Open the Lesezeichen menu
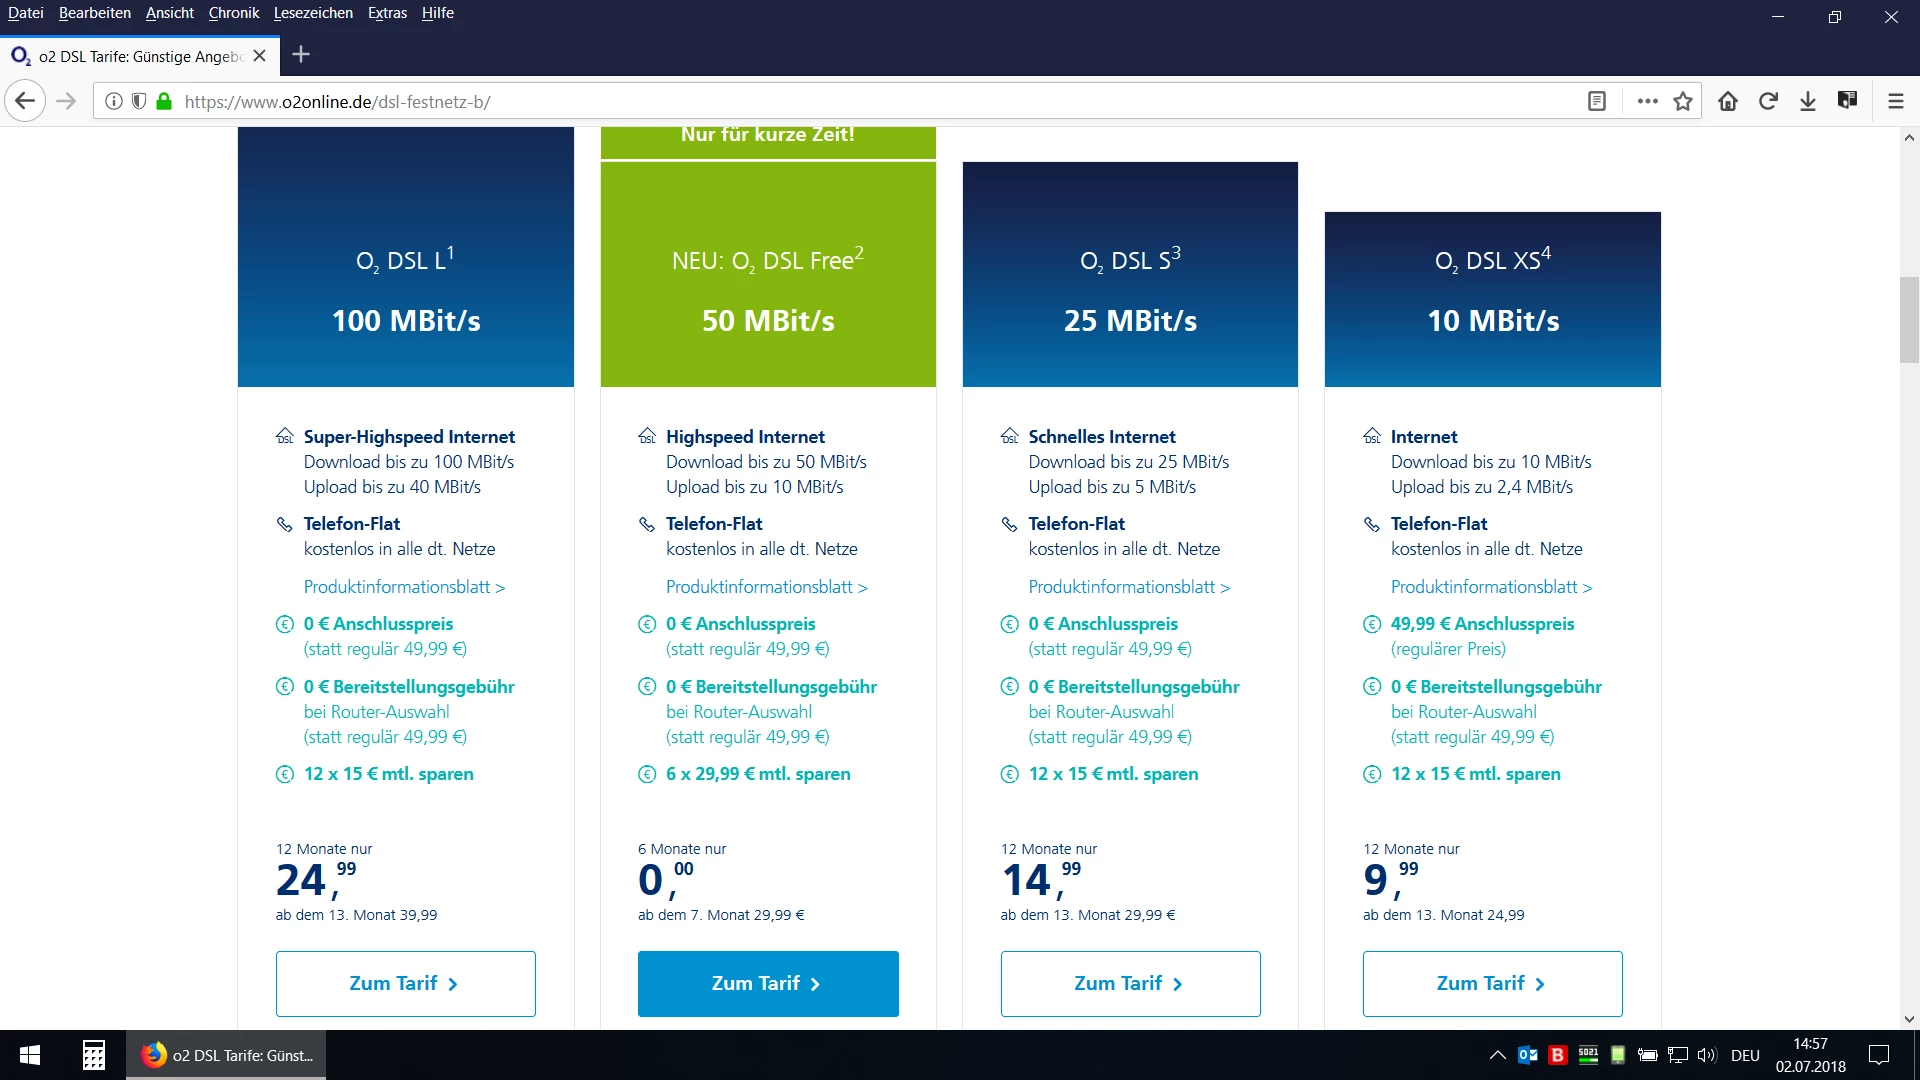Image resolution: width=1920 pixels, height=1080 pixels. (x=313, y=13)
